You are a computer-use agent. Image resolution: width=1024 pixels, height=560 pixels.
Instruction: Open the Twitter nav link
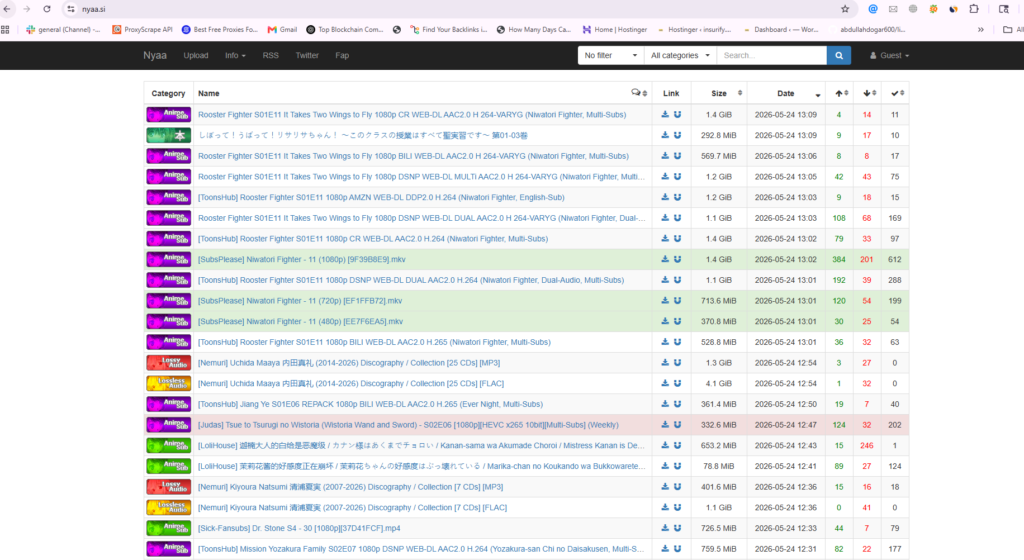[x=307, y=55]
